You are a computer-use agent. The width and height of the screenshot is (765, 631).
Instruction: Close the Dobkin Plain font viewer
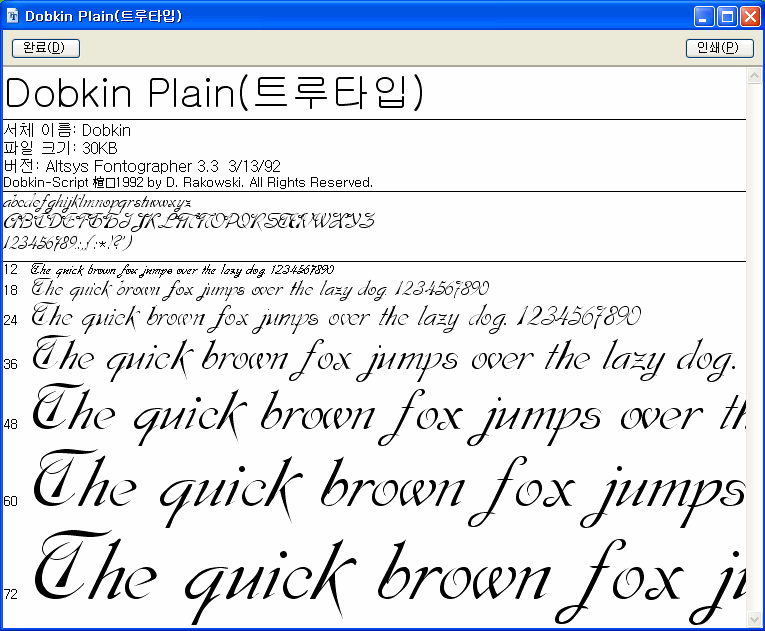tap(750, 17)
